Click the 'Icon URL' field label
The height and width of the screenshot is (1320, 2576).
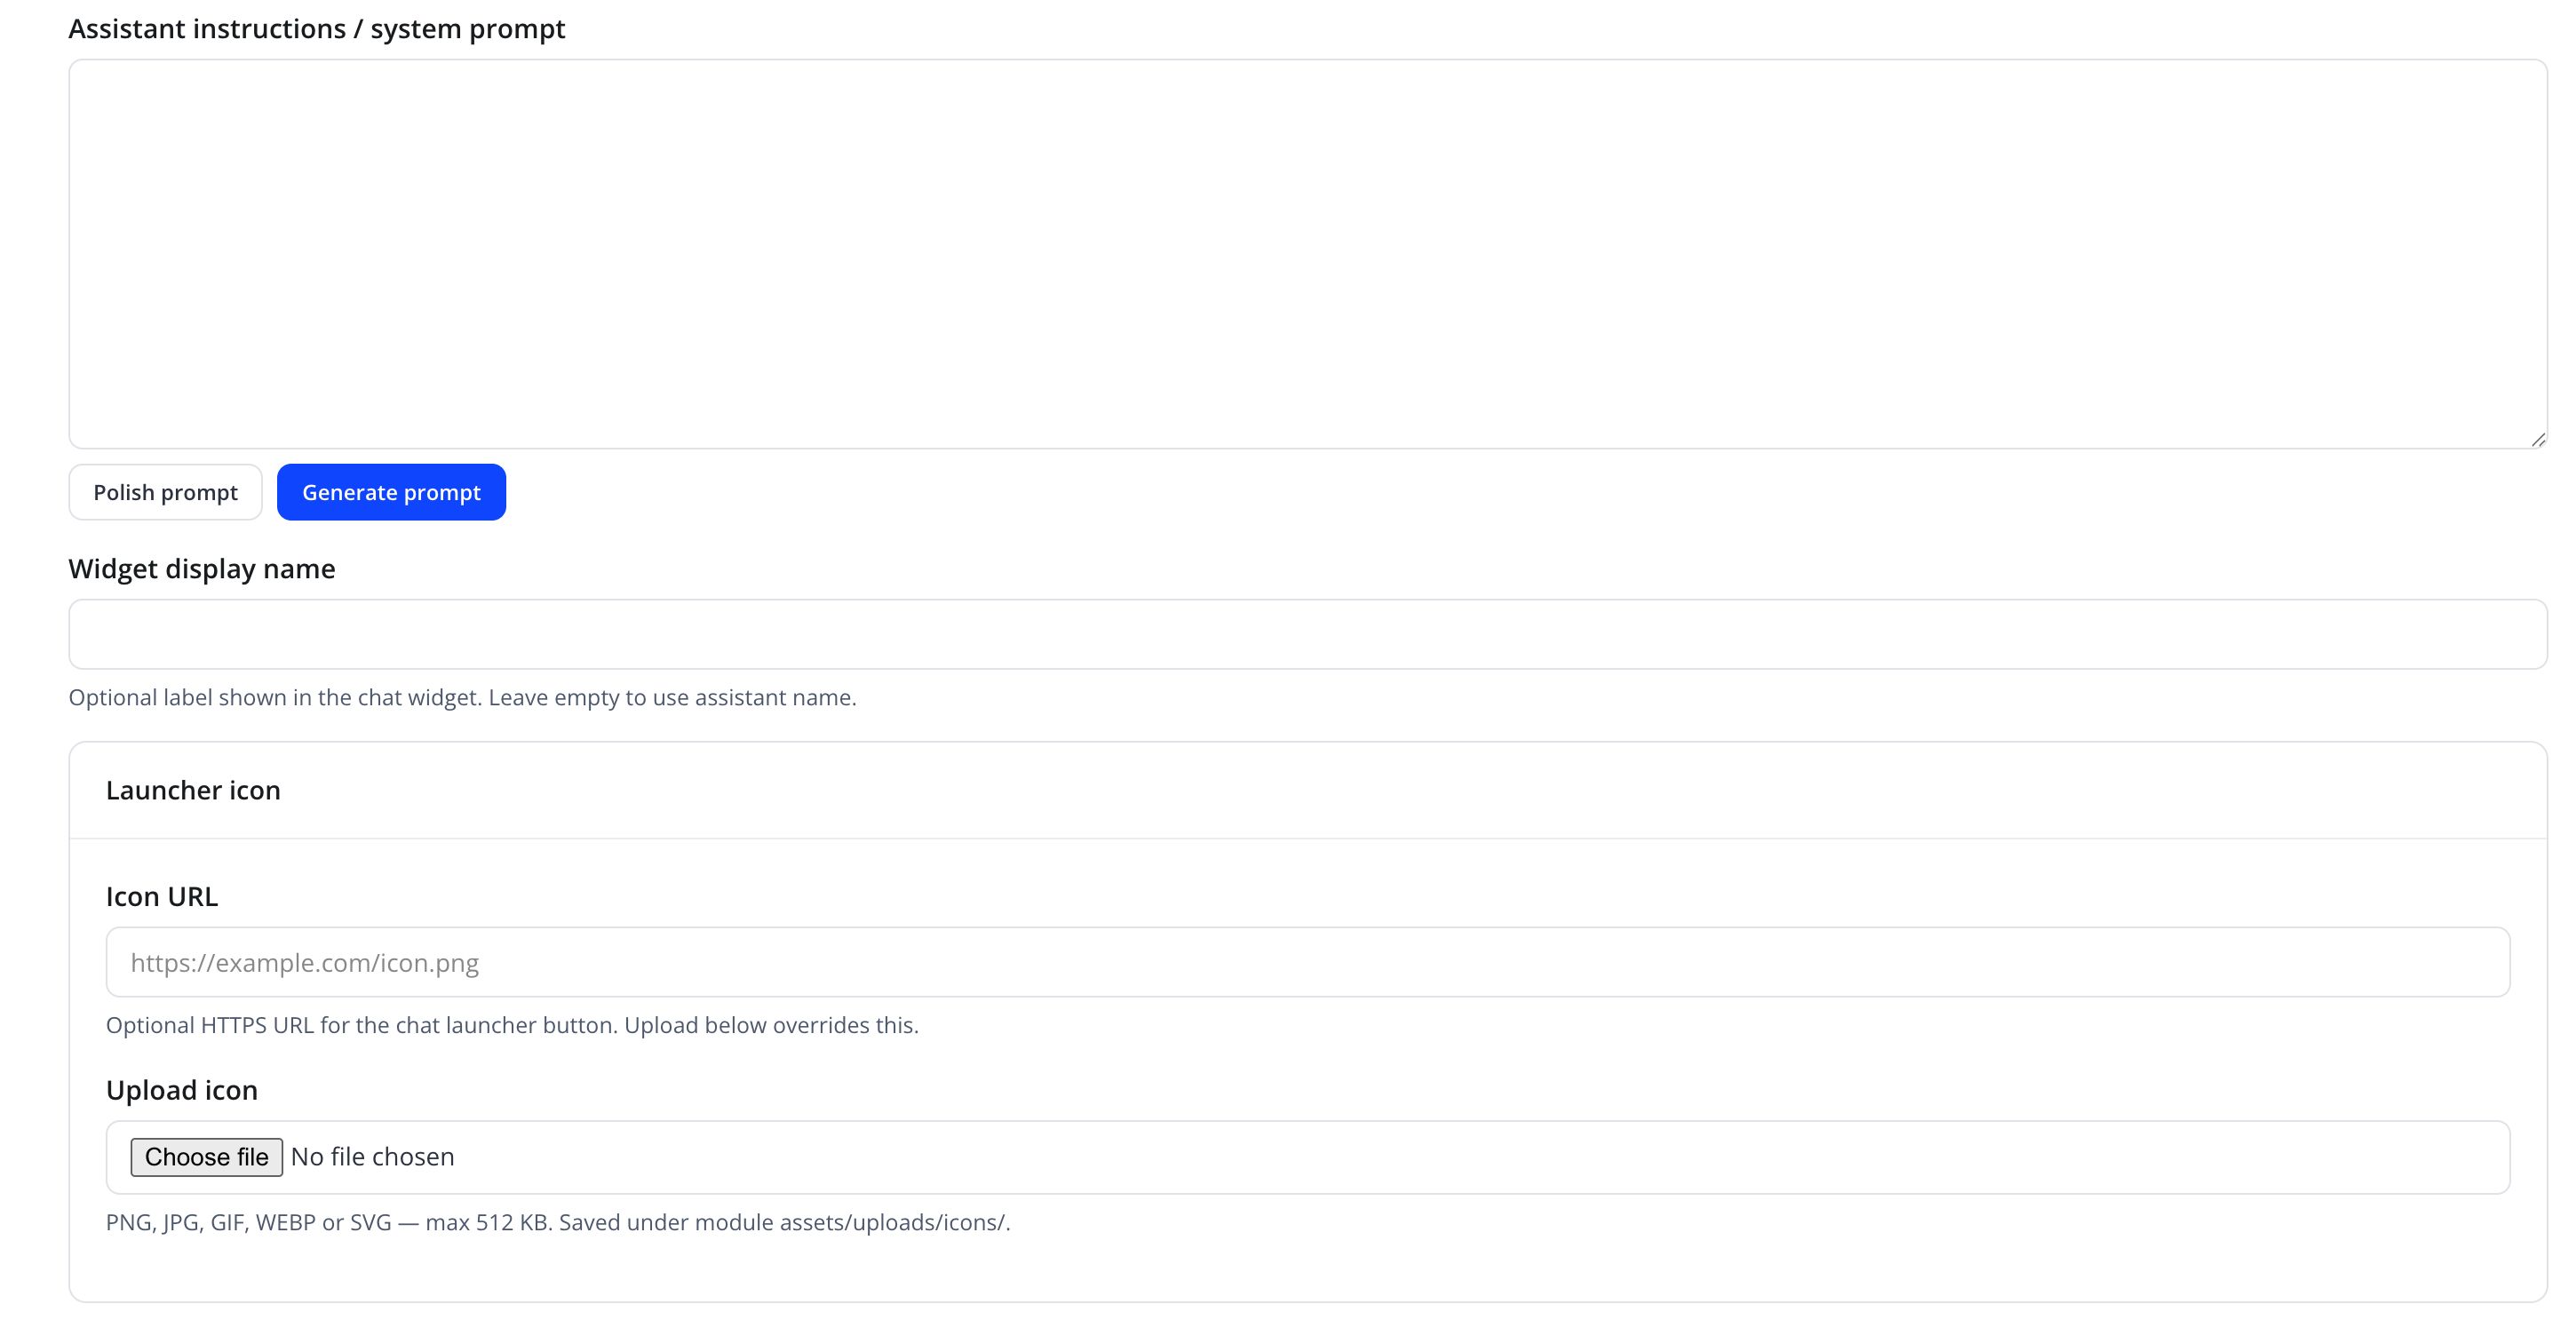pos(161,896)
